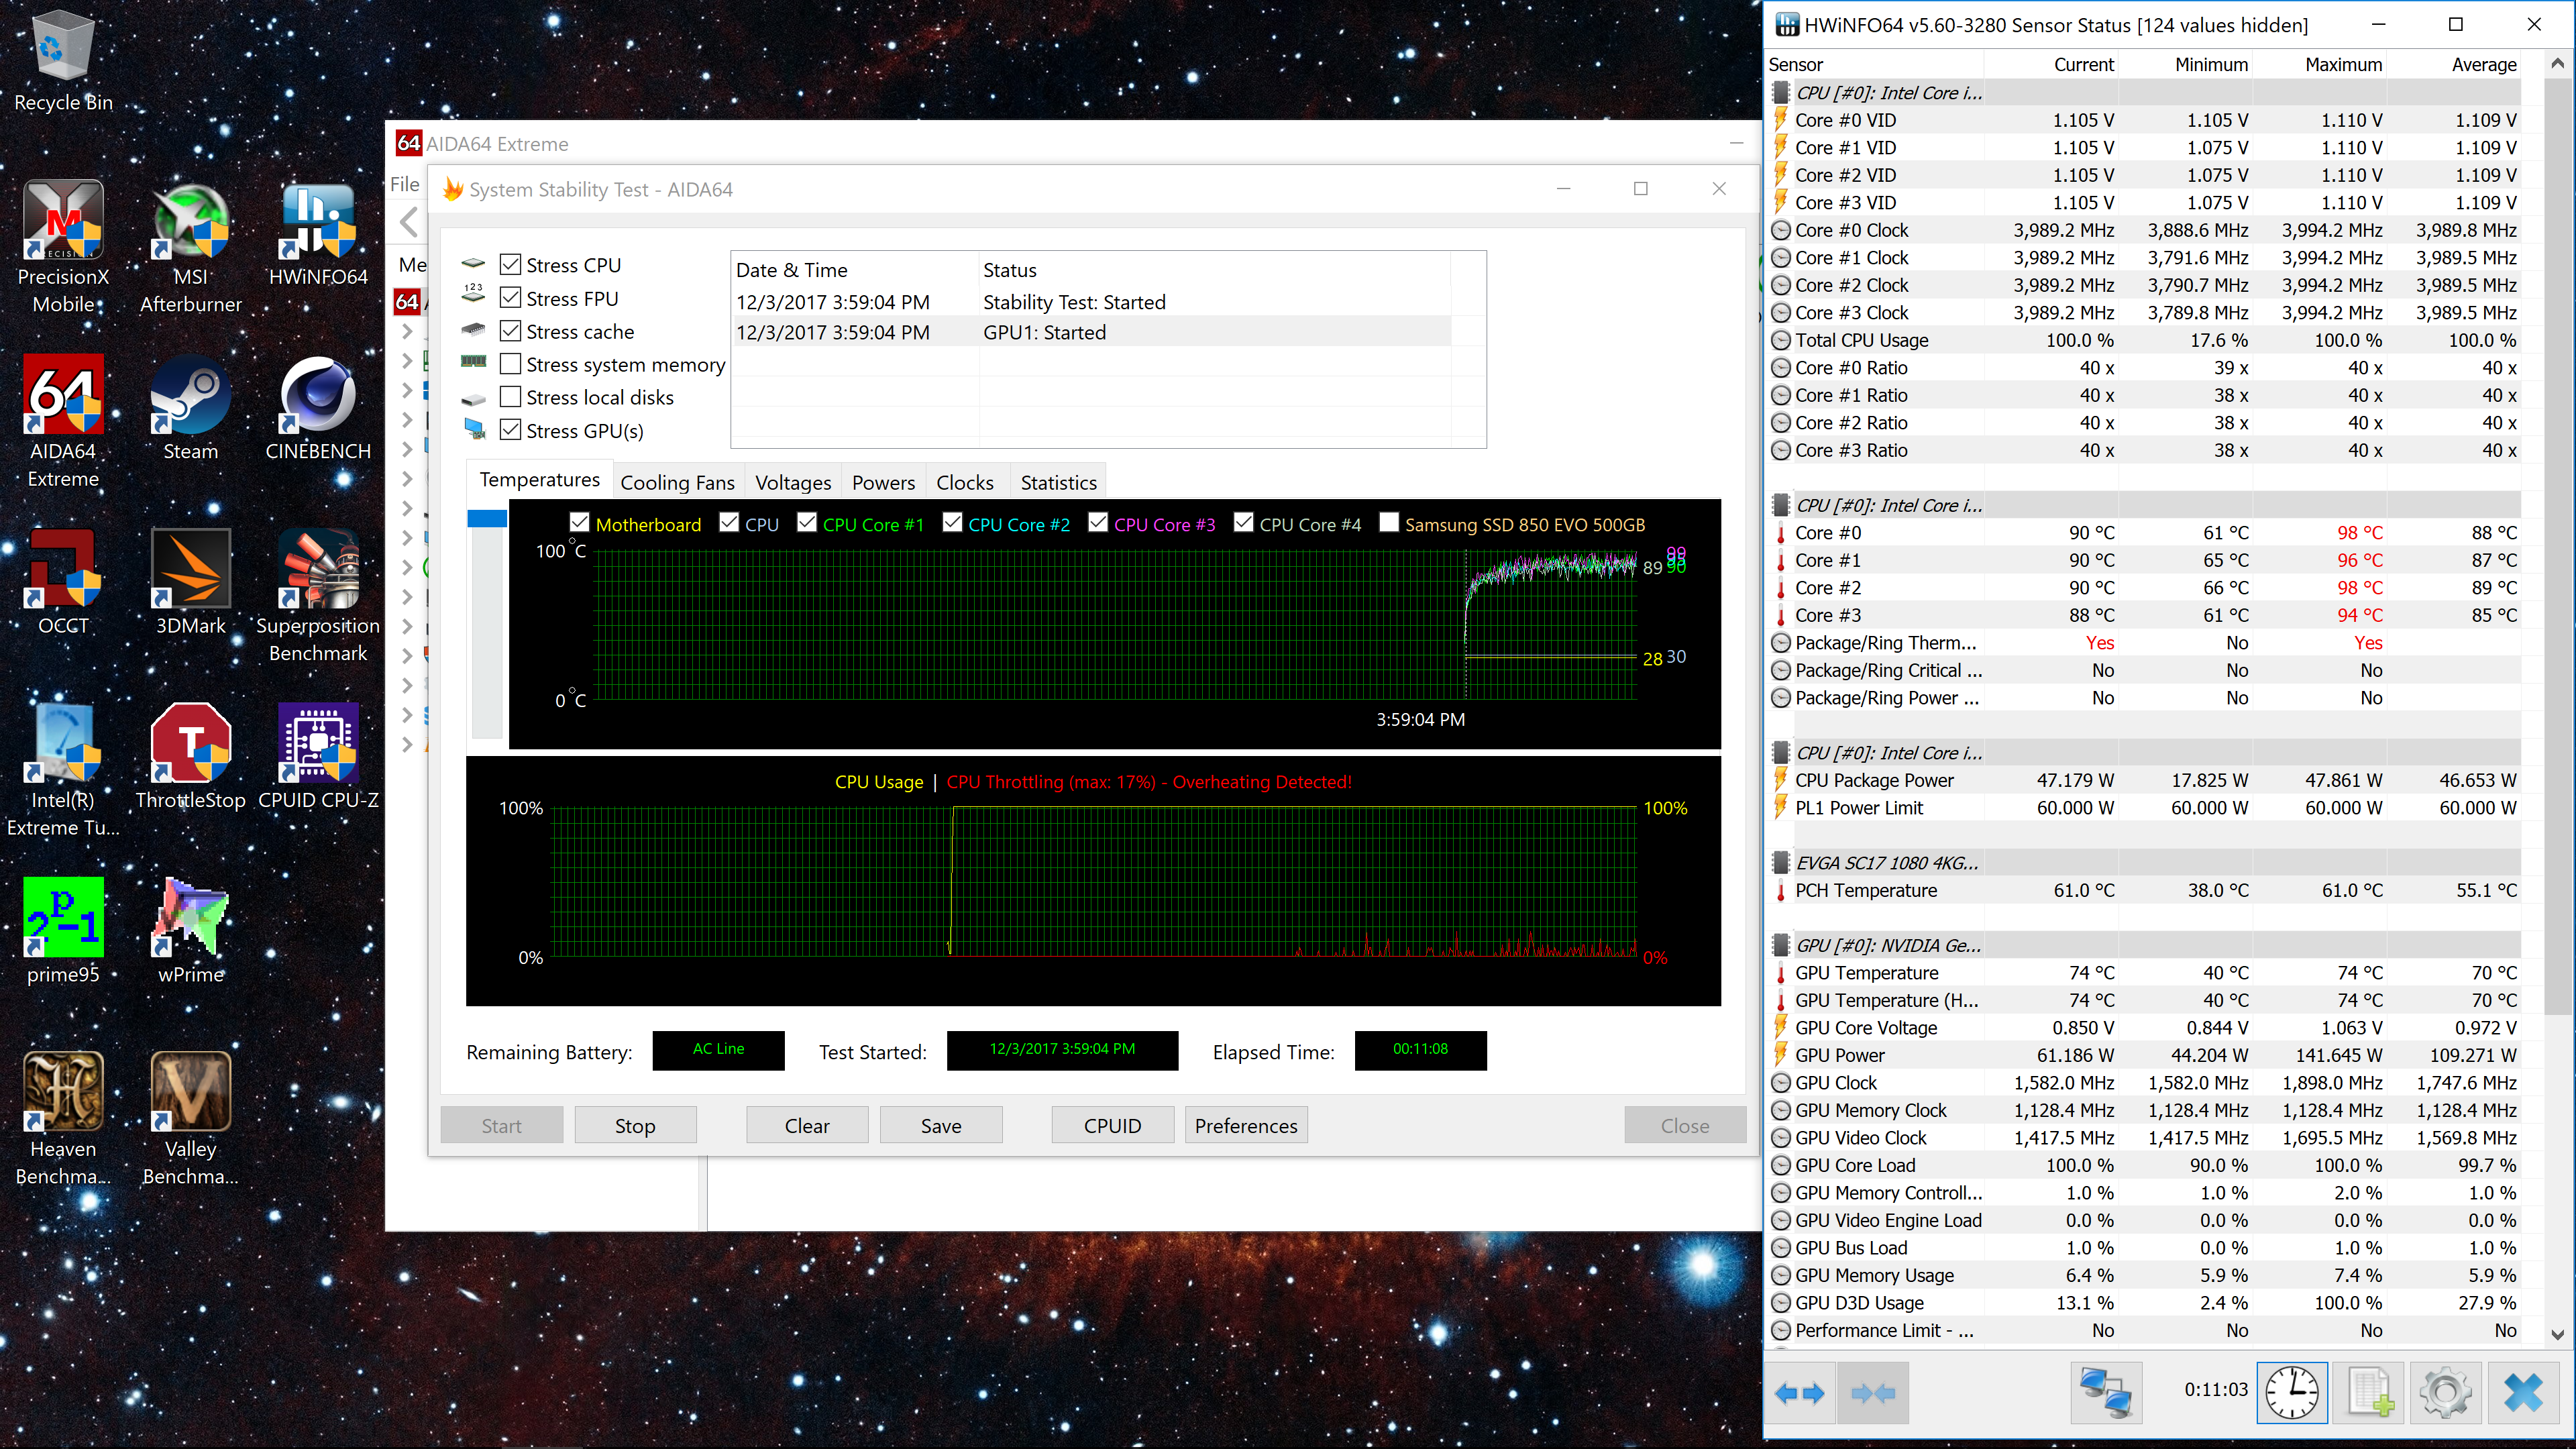
Task: Switch to the Statistics tab
Action: 1058,483
